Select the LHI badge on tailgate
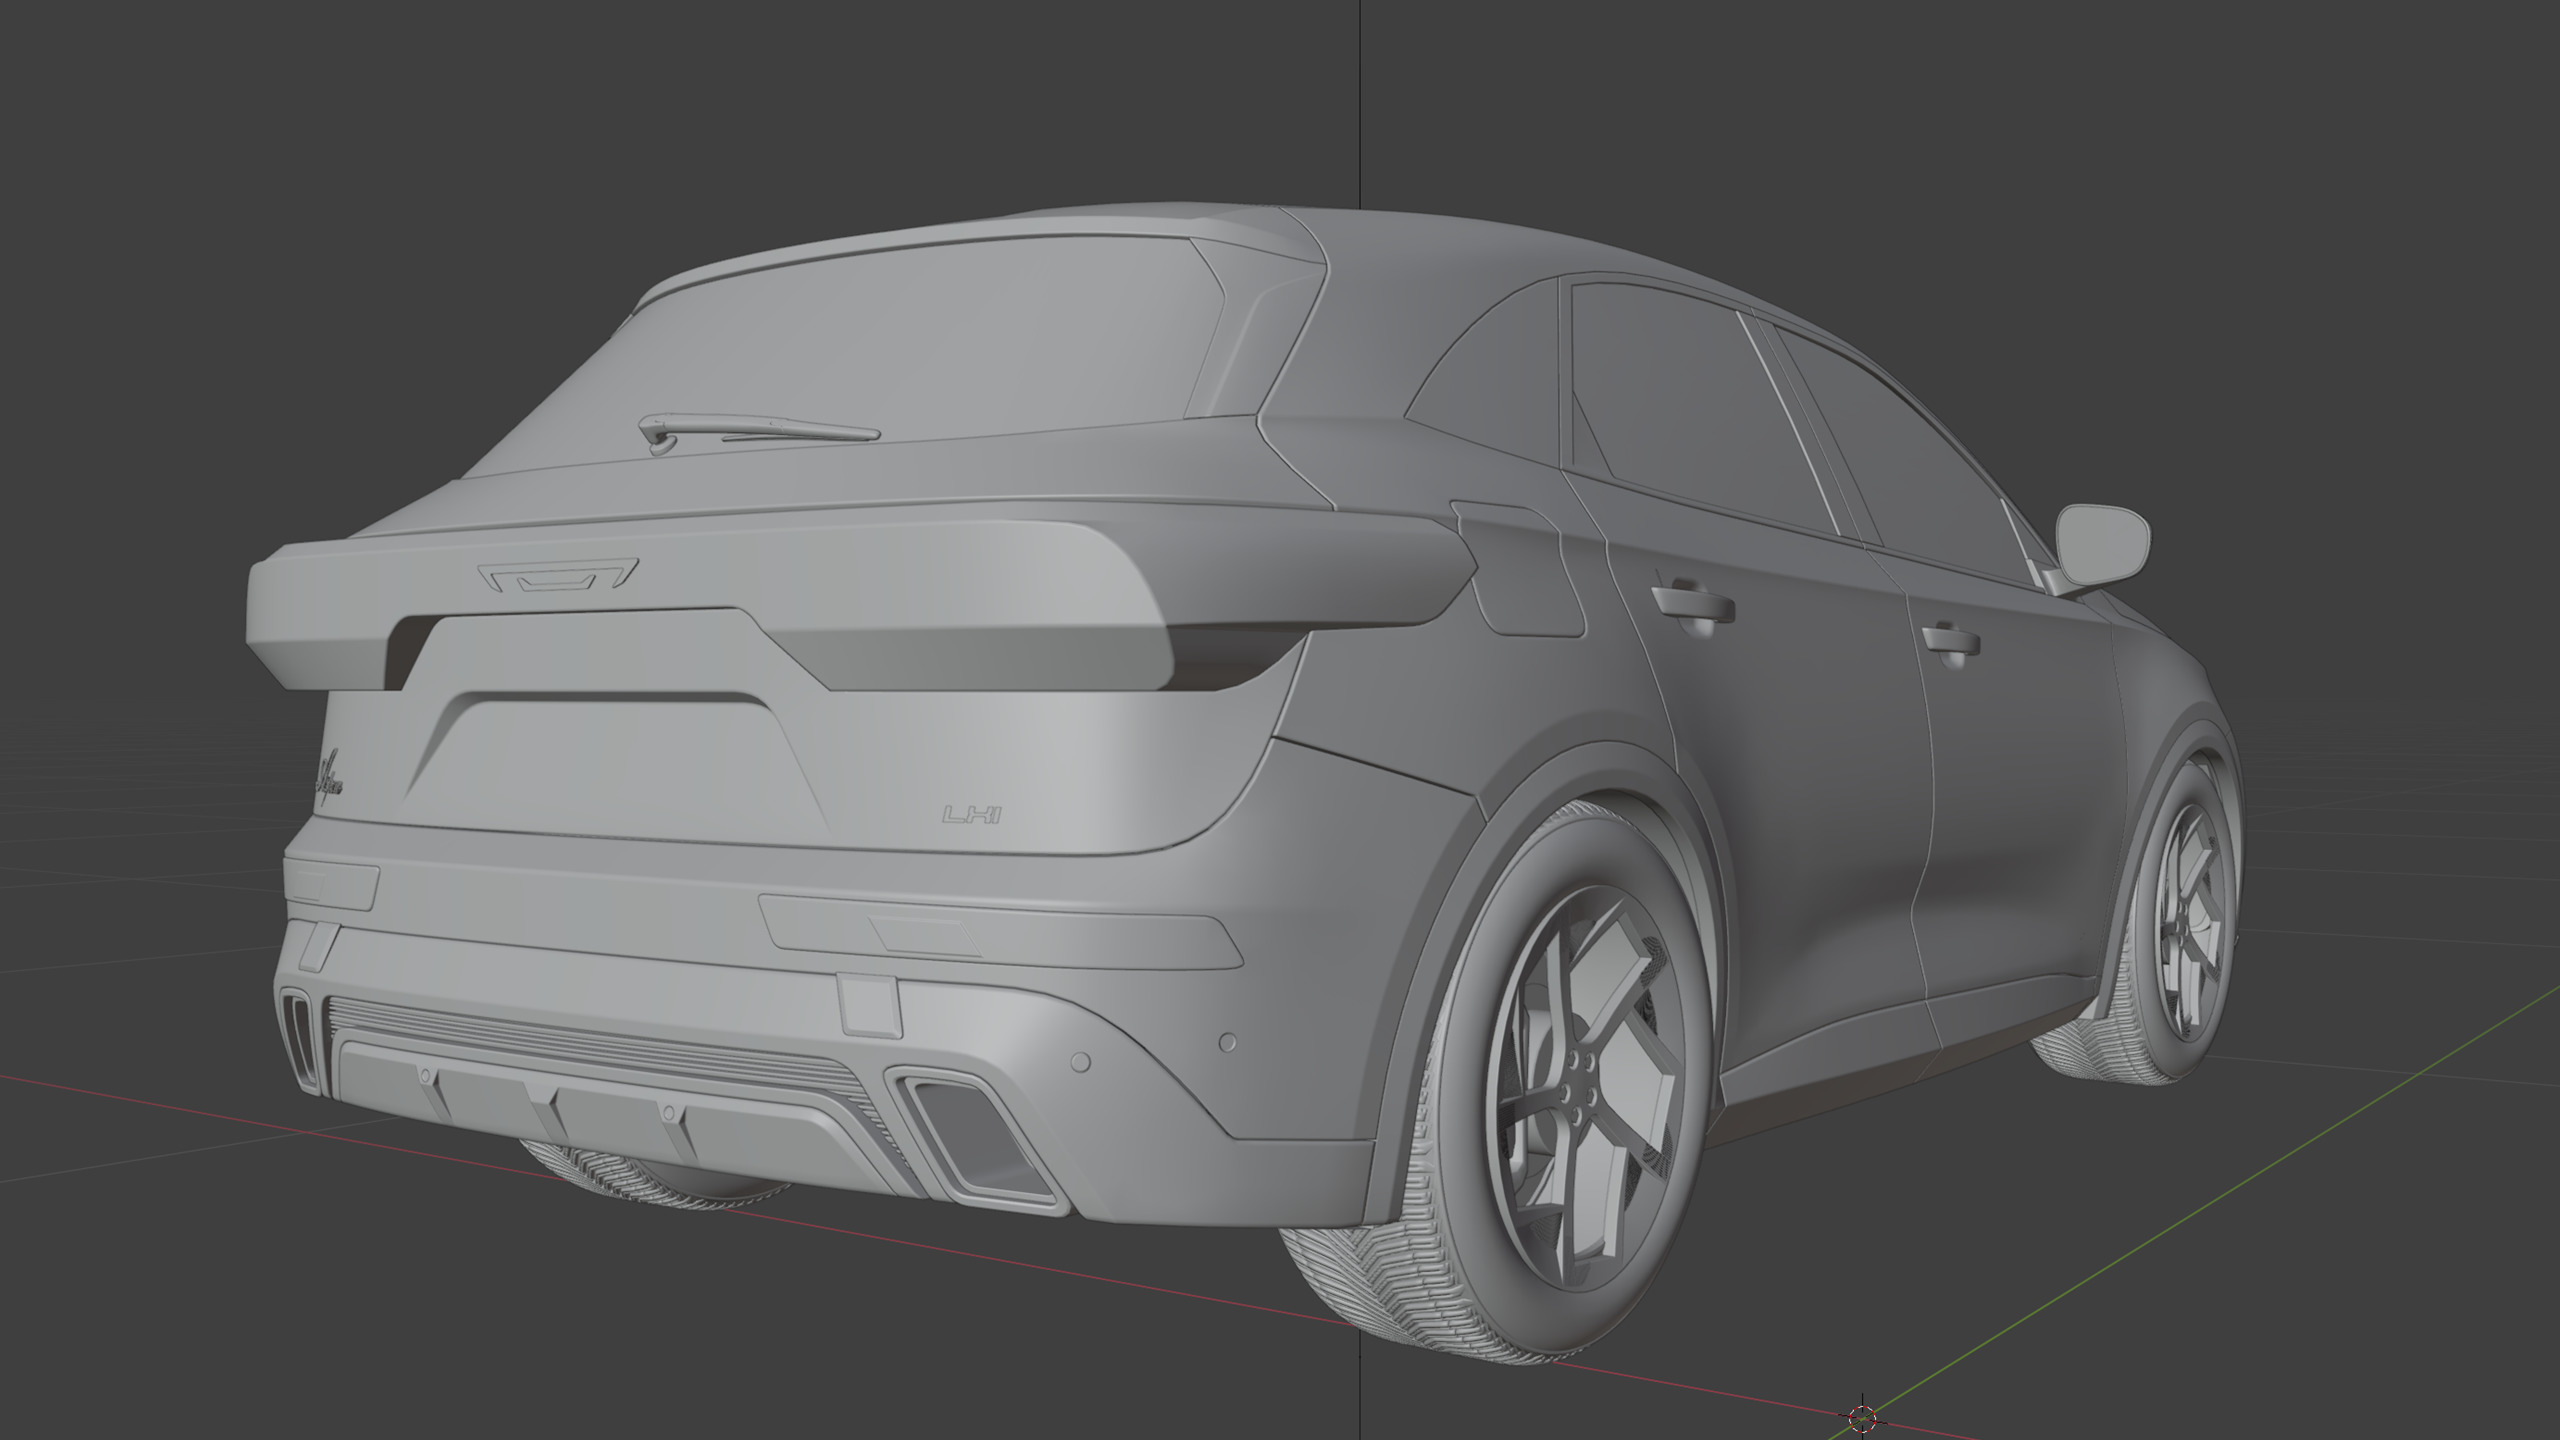Image resolution: width=2560 pixels, height=1440 pixels. [x=972, y=815]
